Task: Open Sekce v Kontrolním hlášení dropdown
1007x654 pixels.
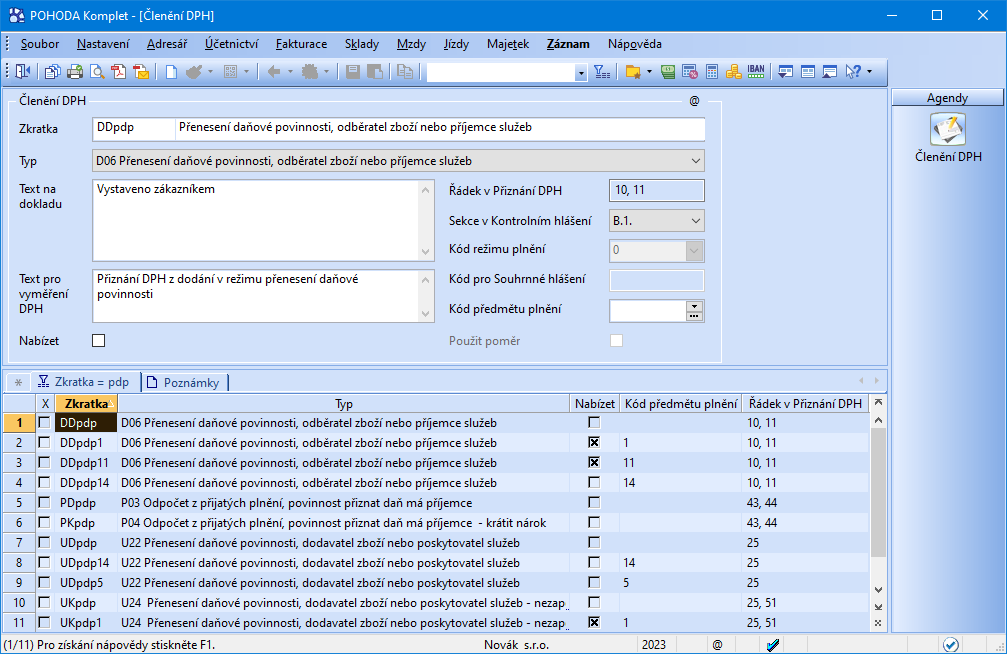Action: 696,221
